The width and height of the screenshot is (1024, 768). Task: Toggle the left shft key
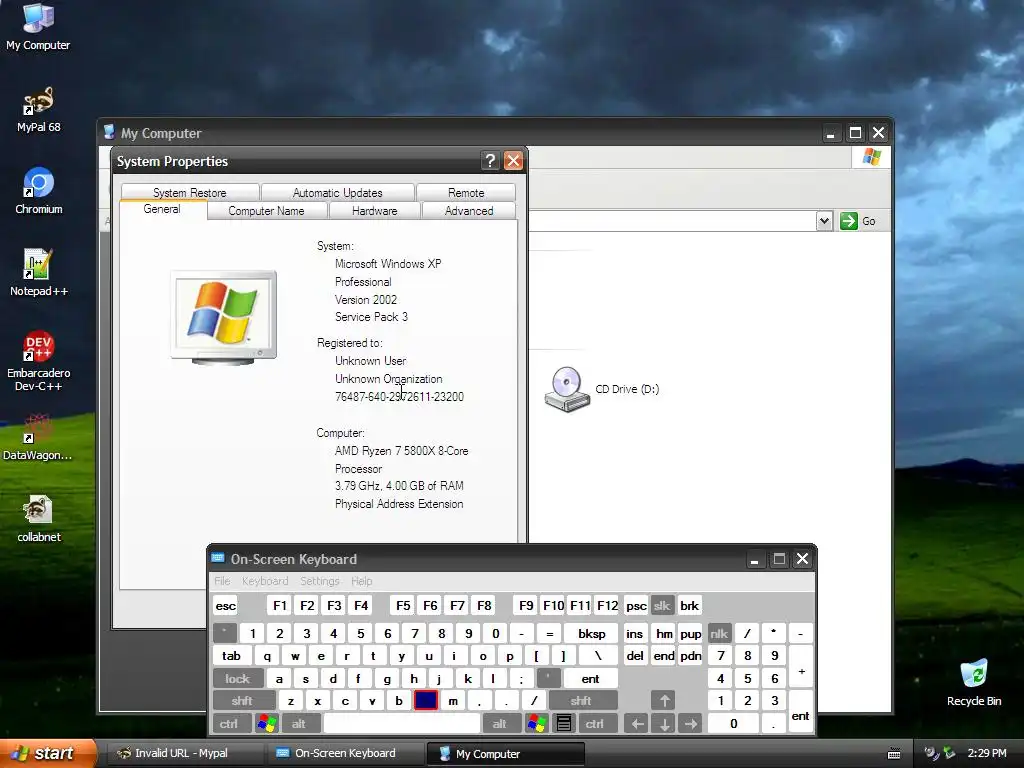[x=242, y=701]
